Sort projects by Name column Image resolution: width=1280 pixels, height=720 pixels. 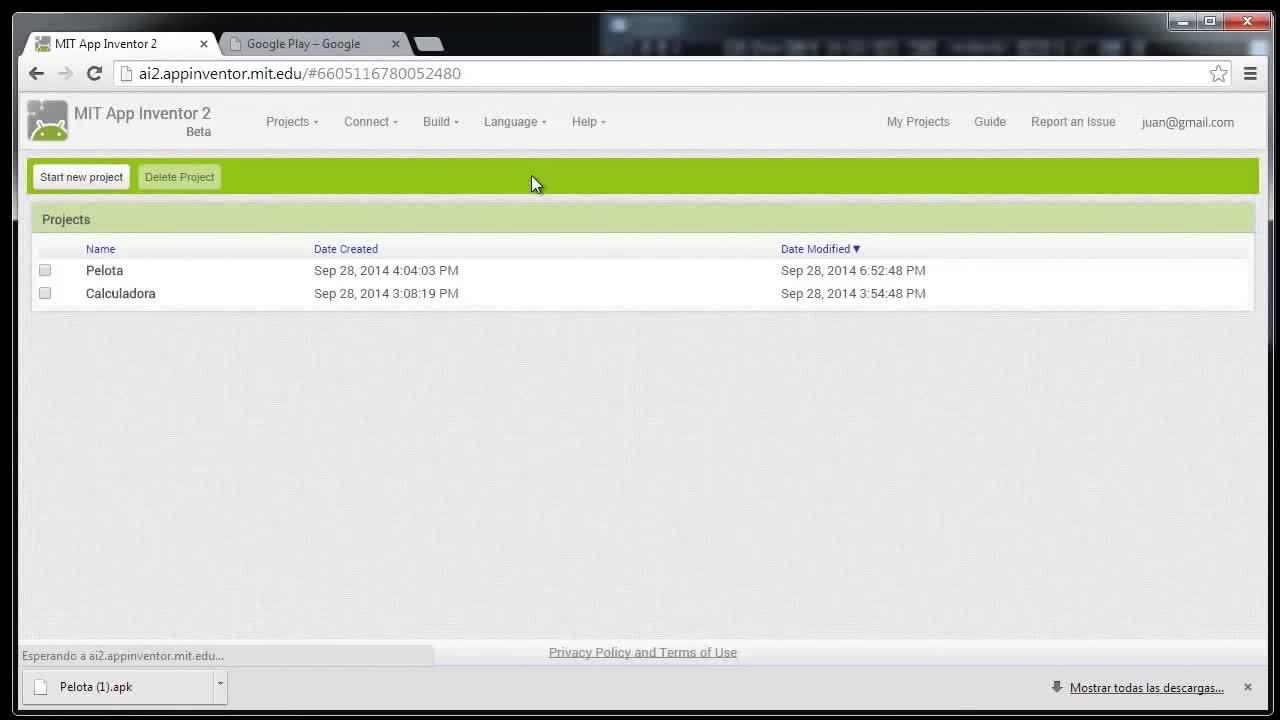click(x=100, y=249)
